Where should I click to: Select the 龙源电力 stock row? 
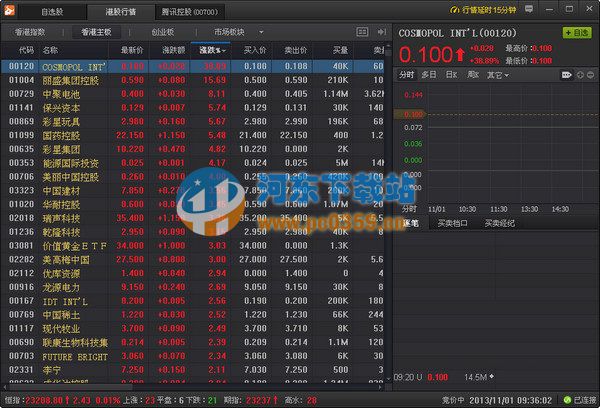[193, 287]
